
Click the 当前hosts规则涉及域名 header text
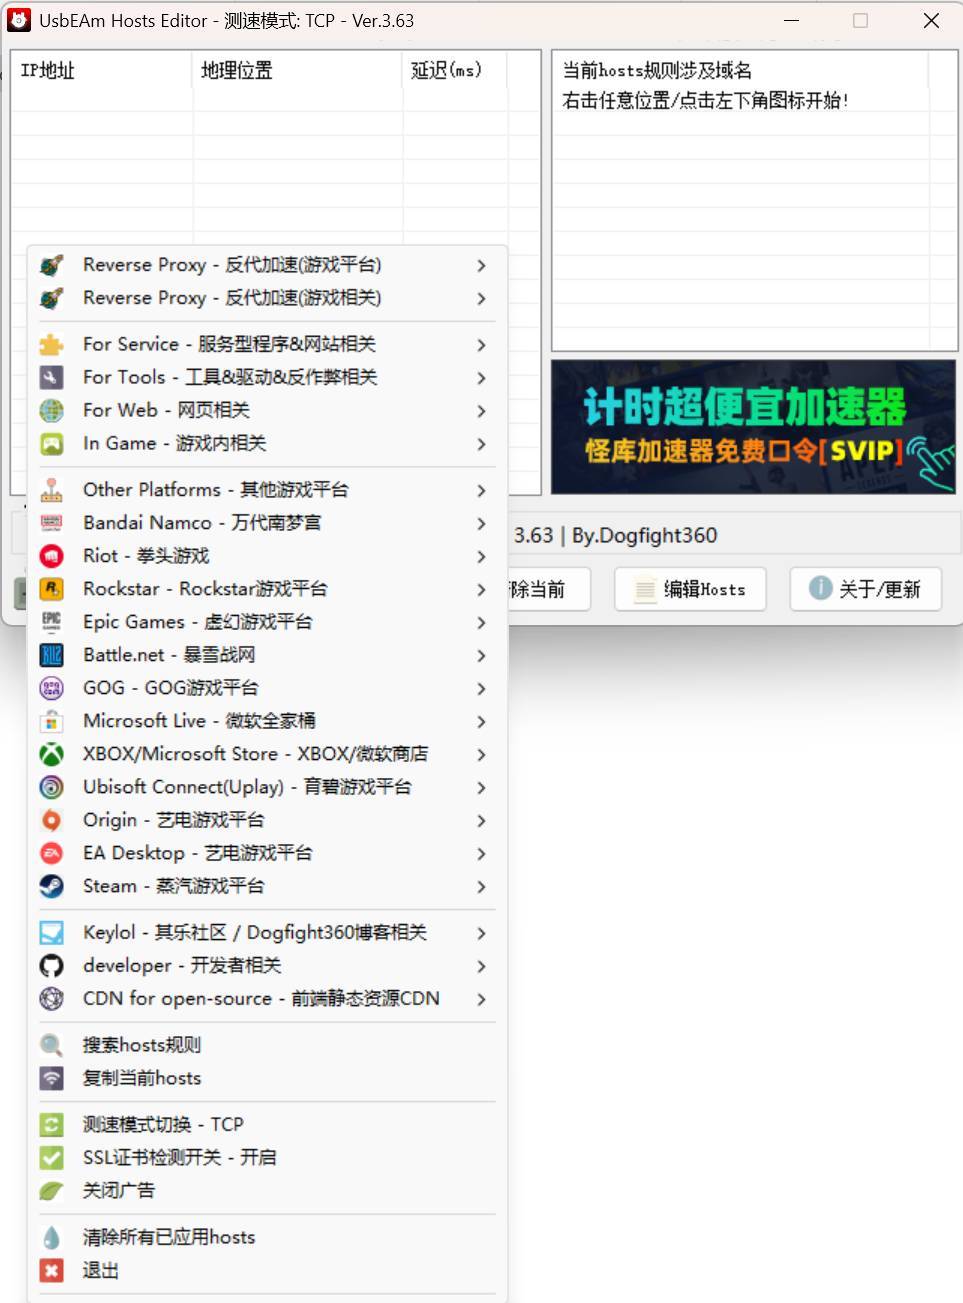coord(657,70)
